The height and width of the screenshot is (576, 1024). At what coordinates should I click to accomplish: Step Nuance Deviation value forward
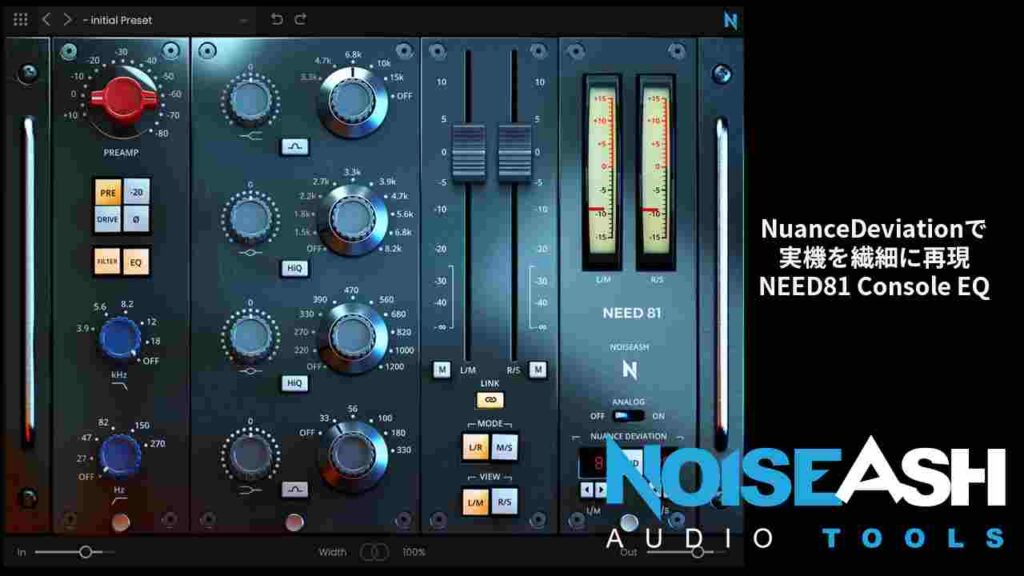[x=600, y=488]
